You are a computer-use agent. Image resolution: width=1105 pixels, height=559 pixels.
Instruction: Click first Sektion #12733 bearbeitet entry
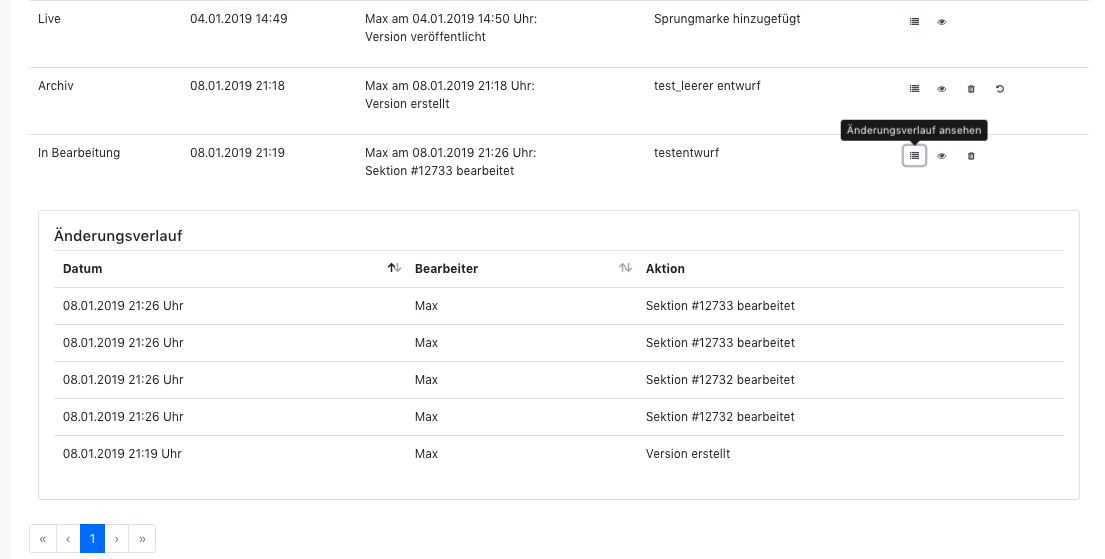720,306
